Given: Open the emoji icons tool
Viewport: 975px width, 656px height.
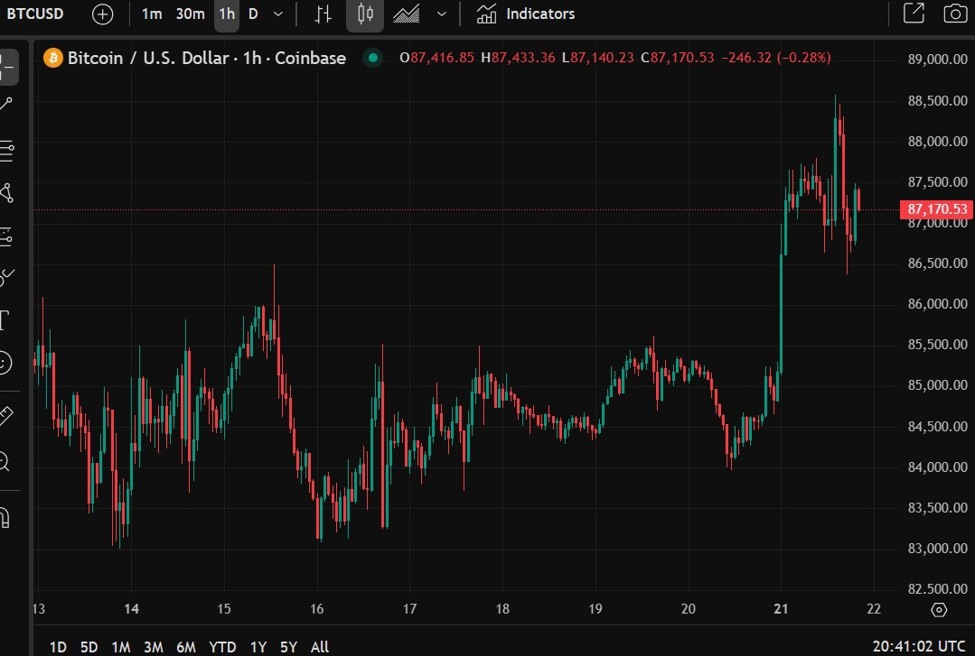Looking at the screenshot, I should click(5, 363).
